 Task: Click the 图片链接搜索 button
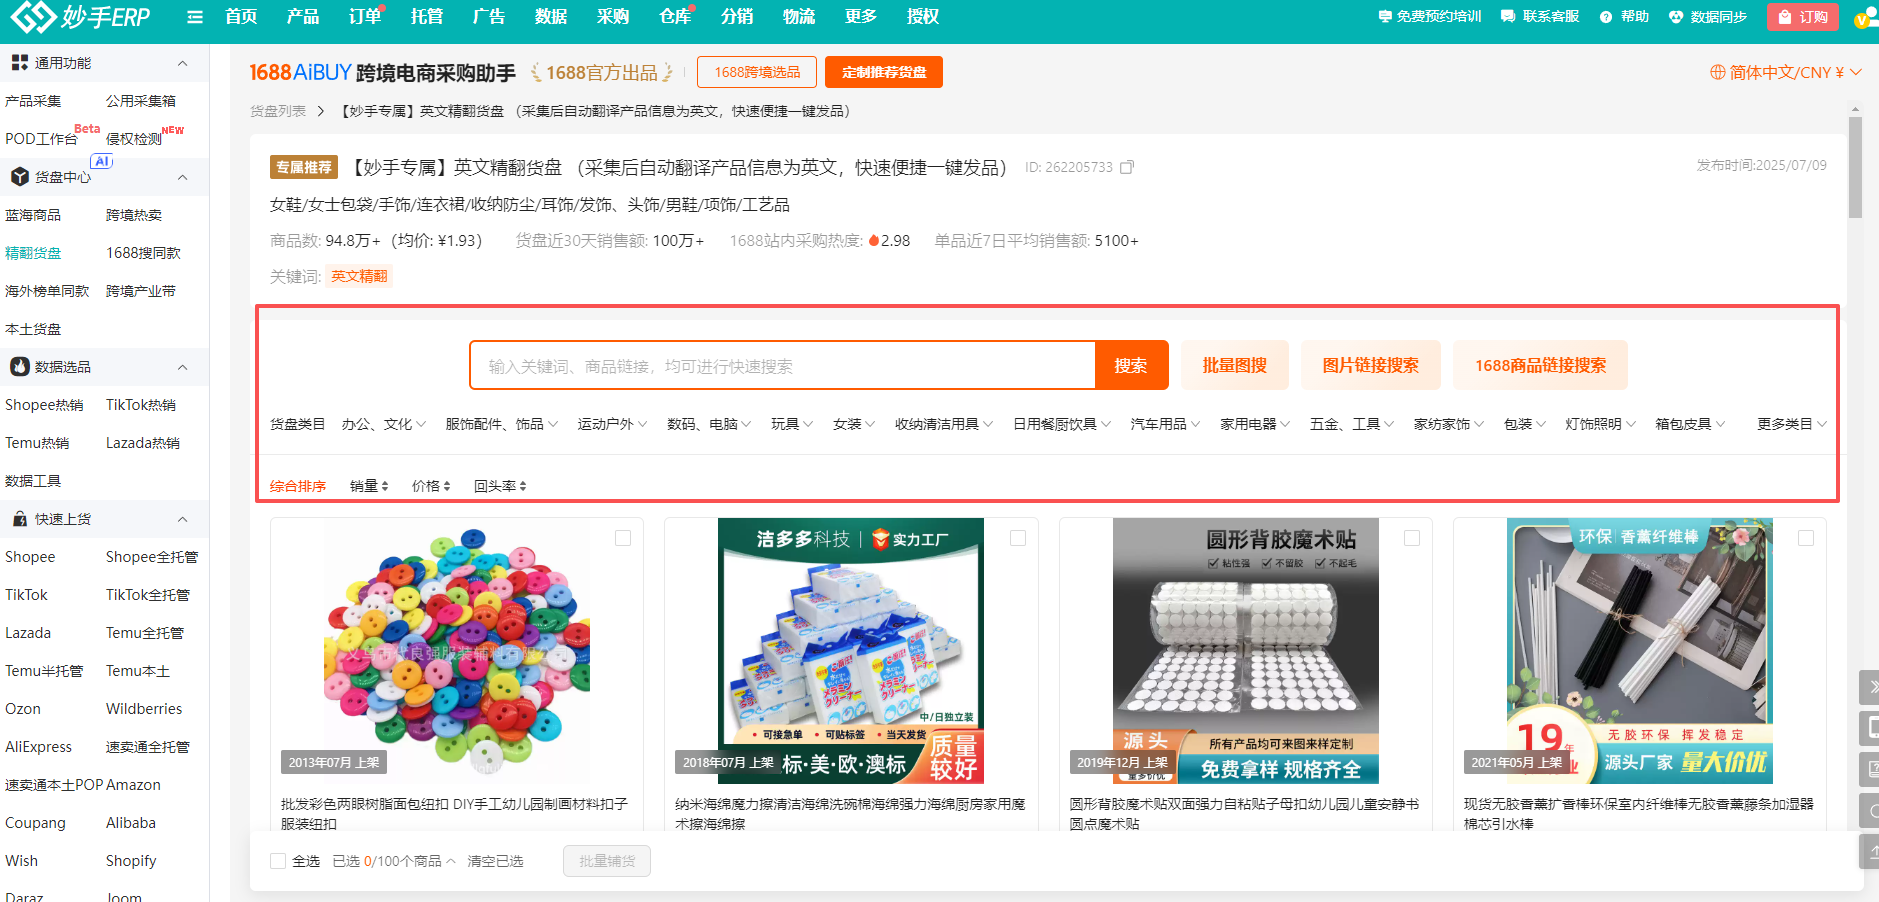pyautogui.click(x=1370, y=365)
